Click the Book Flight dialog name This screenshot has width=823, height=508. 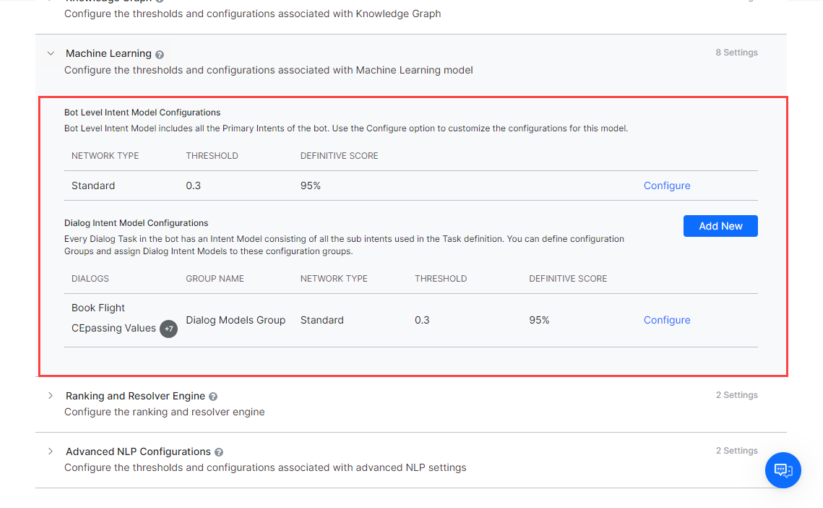(98, 308)
